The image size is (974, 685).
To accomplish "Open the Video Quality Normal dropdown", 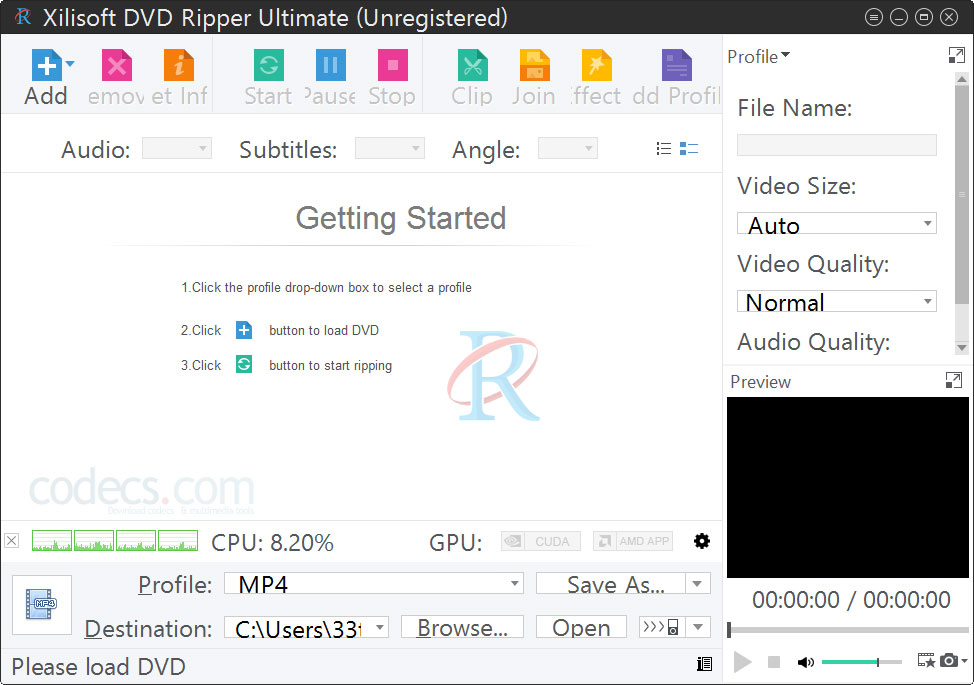I will [837, 301].
